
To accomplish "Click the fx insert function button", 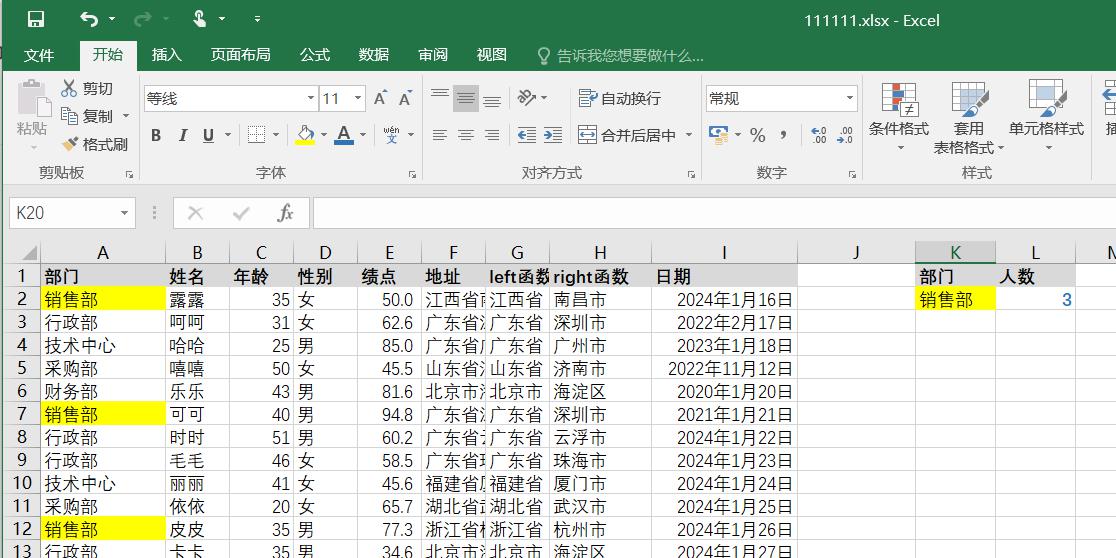I will coord(285,213).
